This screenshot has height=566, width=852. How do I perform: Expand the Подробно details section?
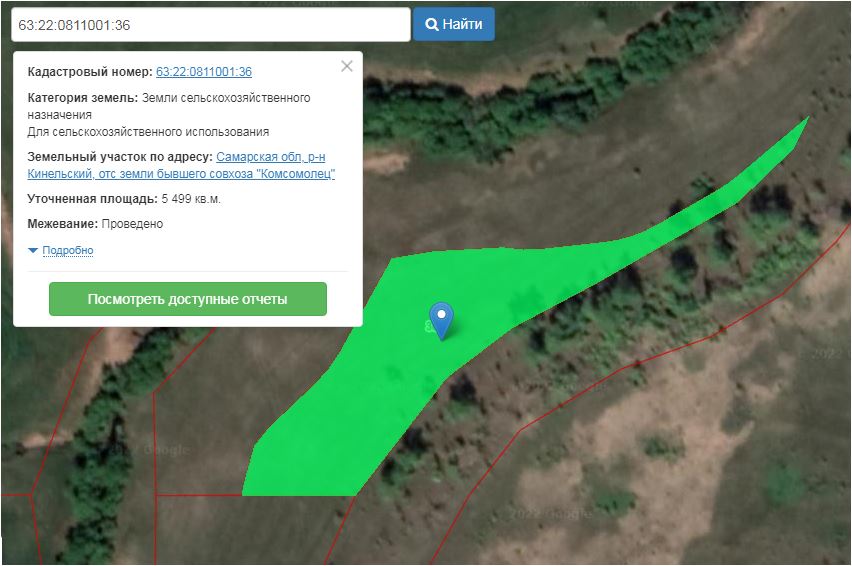(x=67, y=250)
